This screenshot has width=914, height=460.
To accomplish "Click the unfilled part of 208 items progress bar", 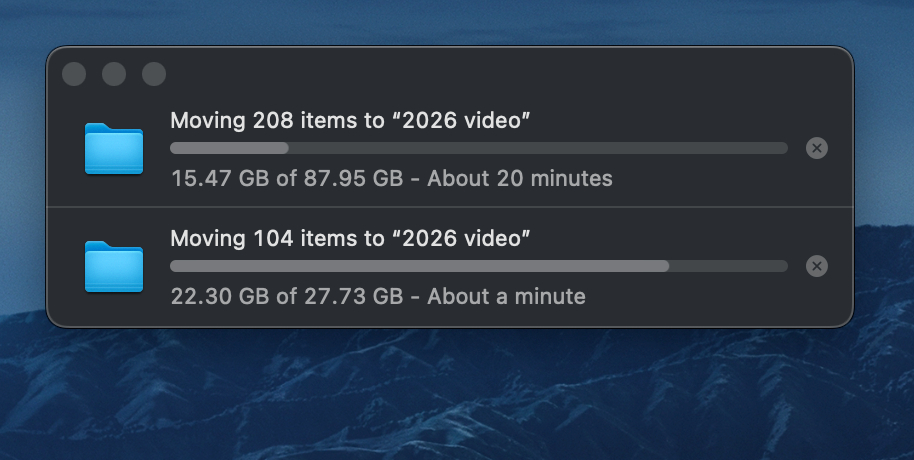I will pyautogui.click(x=540, y=148).
